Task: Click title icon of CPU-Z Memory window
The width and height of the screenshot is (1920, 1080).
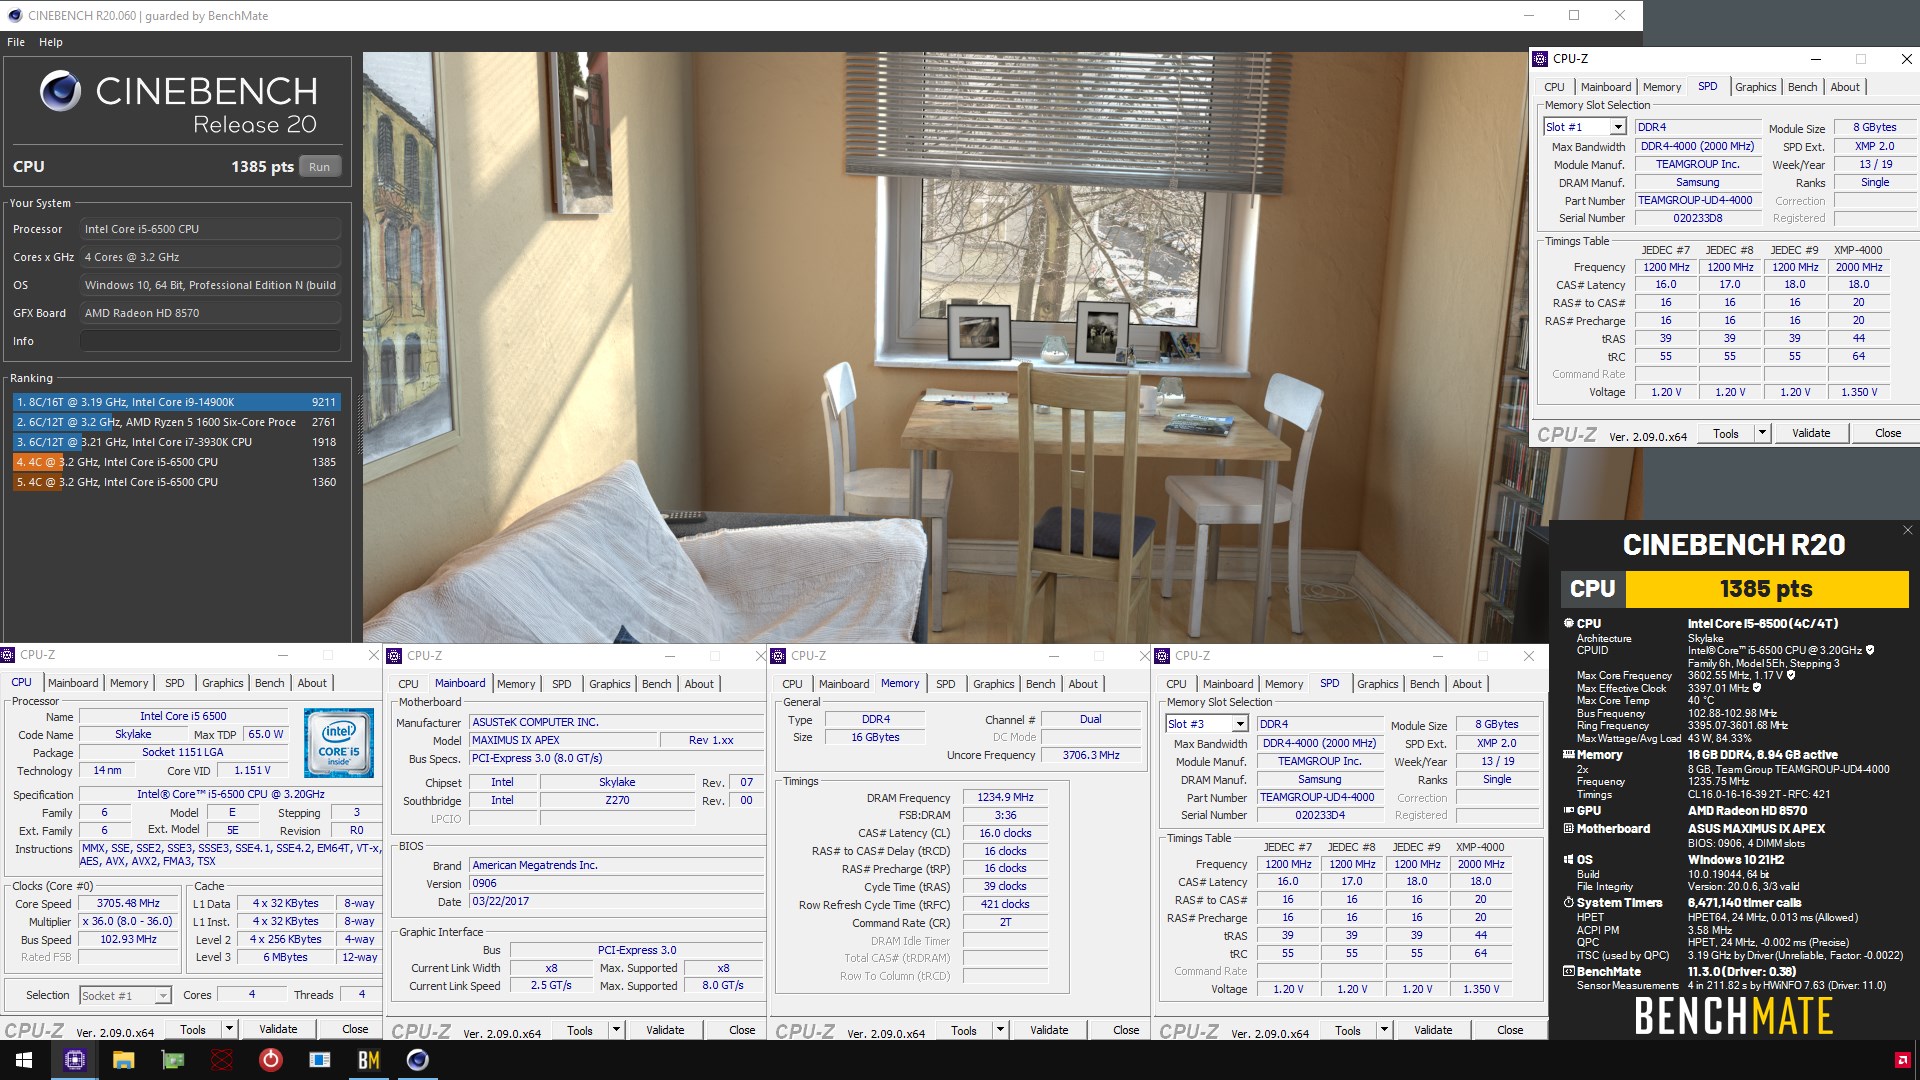Action: click(778, 656)
